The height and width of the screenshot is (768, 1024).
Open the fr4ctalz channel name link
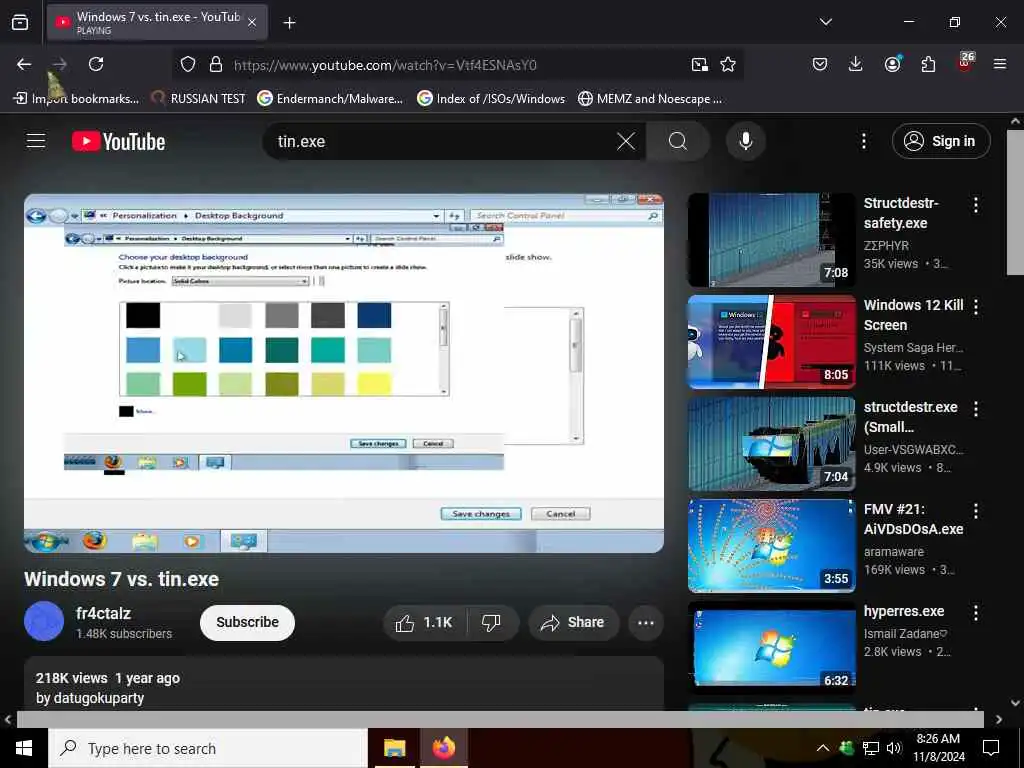coord(103,613)
